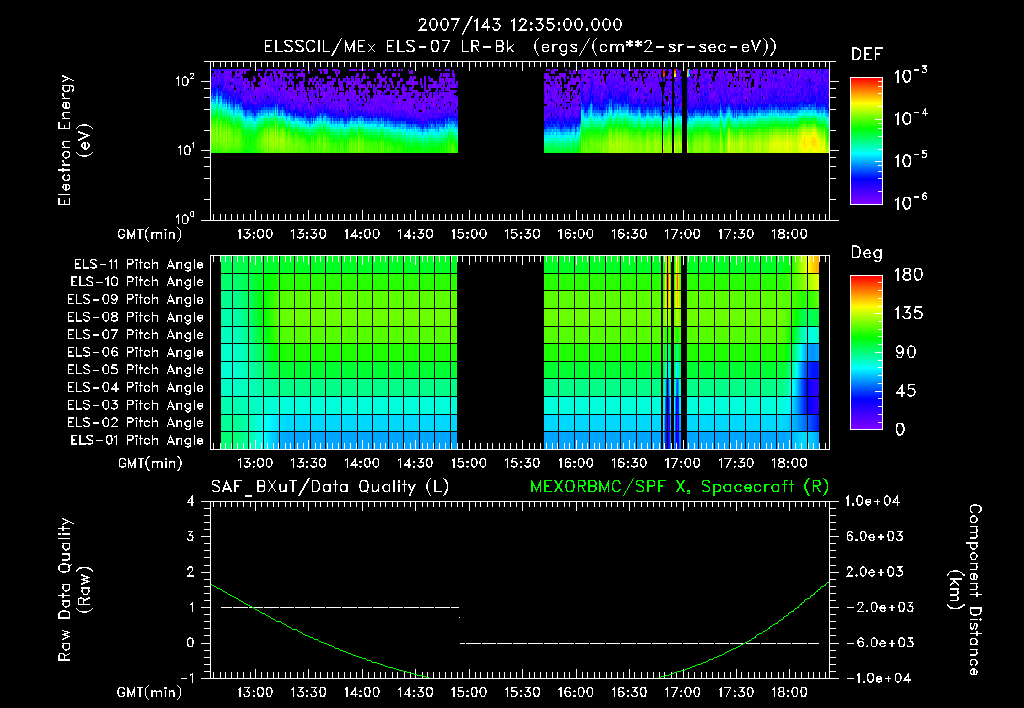Viewport: 1024px width, 708px height.
Task: Click the 14:00 tick under the pitch angle panel
Action: pos(362,463)
